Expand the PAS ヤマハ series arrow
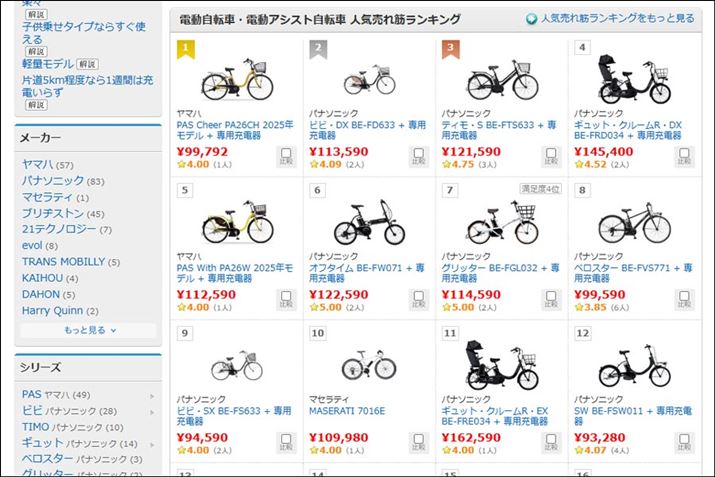The height and width of the screenshot is (477, 715). coord(152,395)
